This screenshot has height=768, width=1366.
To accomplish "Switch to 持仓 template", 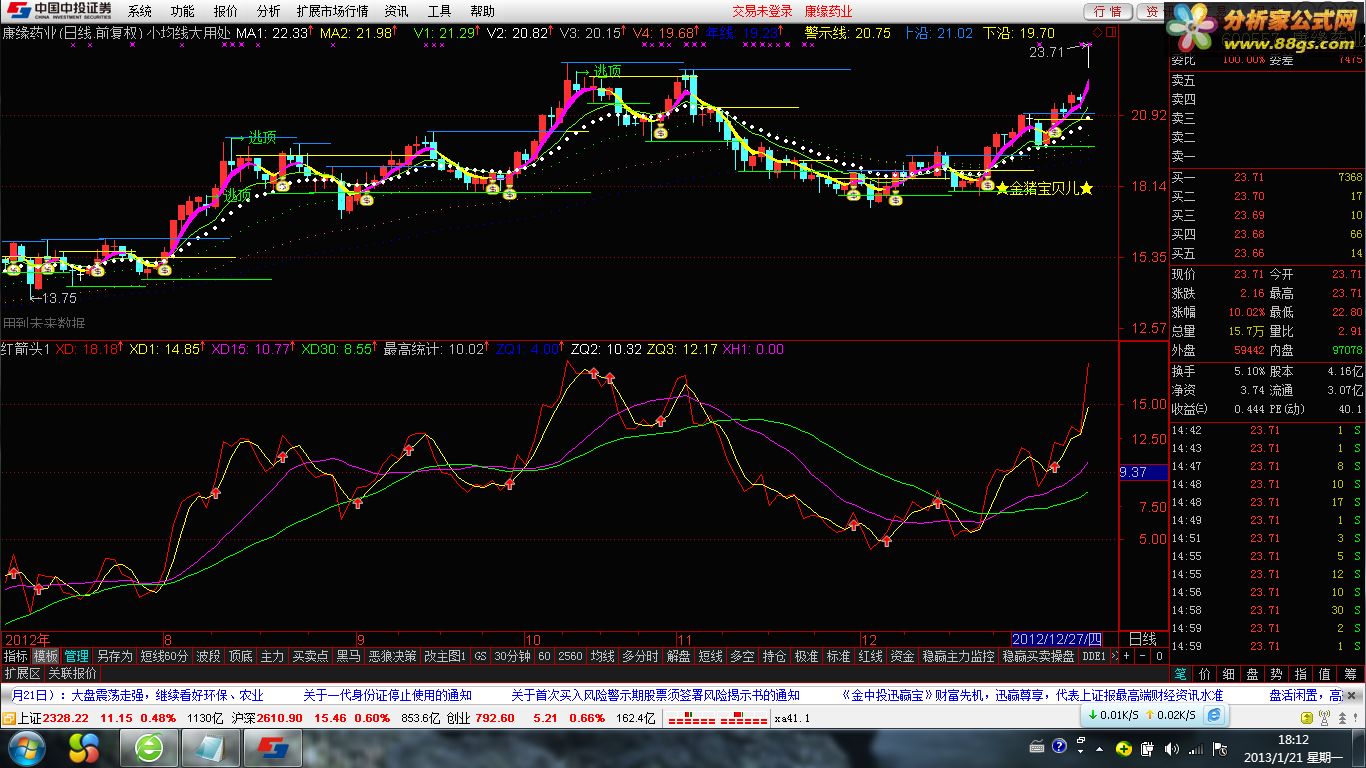I will click(774, 656).
